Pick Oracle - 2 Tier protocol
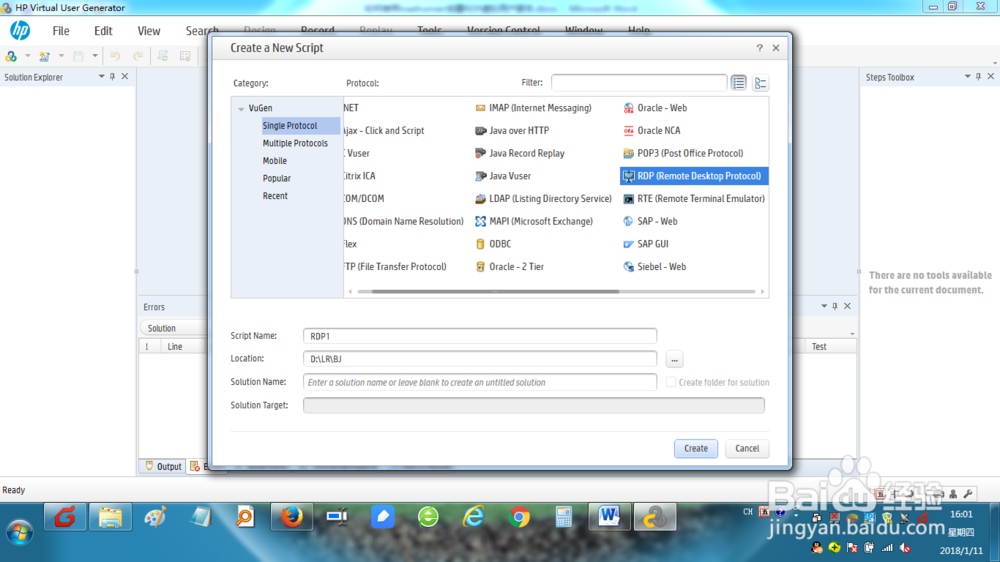This screenshot has height=562, width=1000. click(510, 267)
